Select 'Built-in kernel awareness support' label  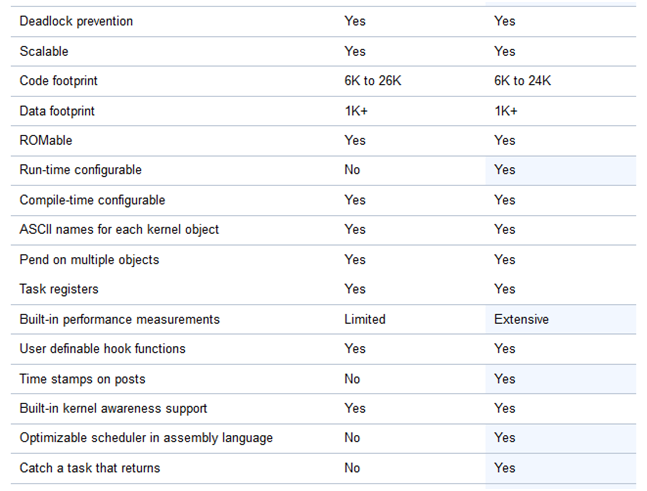coord(113,408)
